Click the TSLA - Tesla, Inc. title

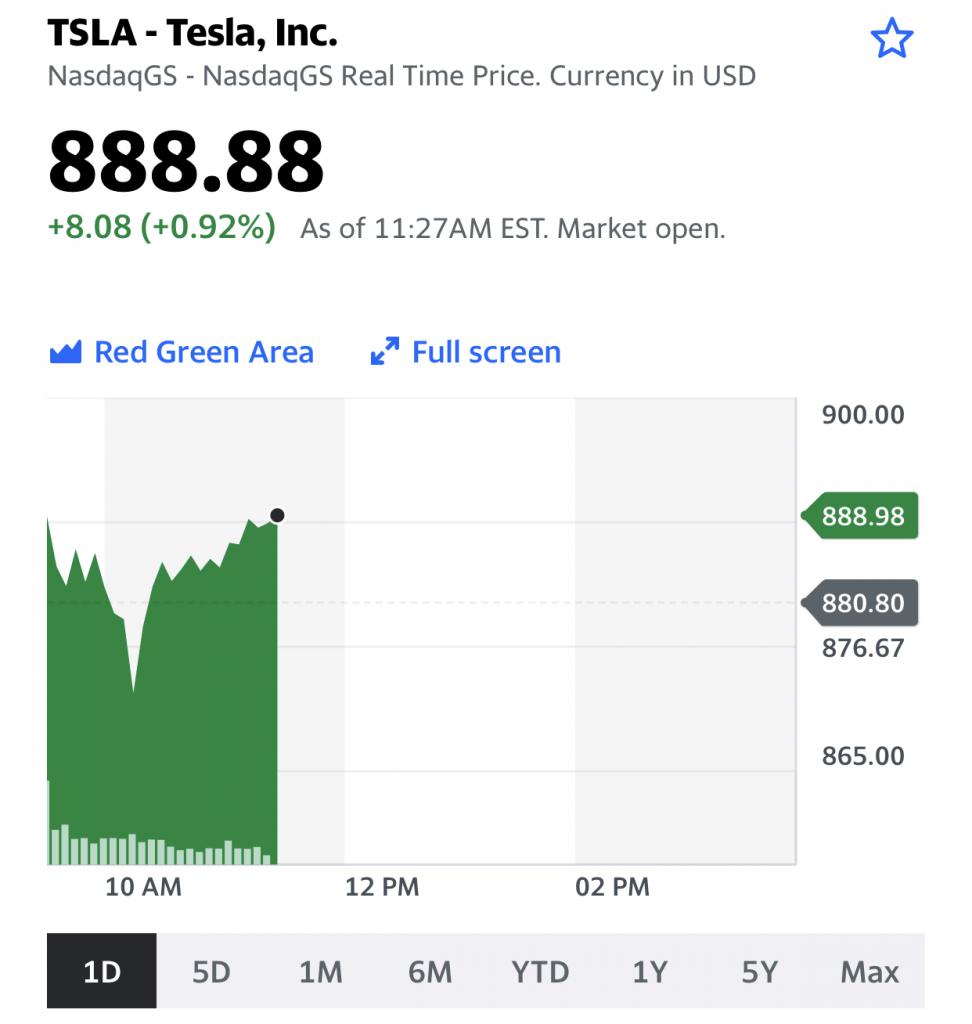(193, 33)
